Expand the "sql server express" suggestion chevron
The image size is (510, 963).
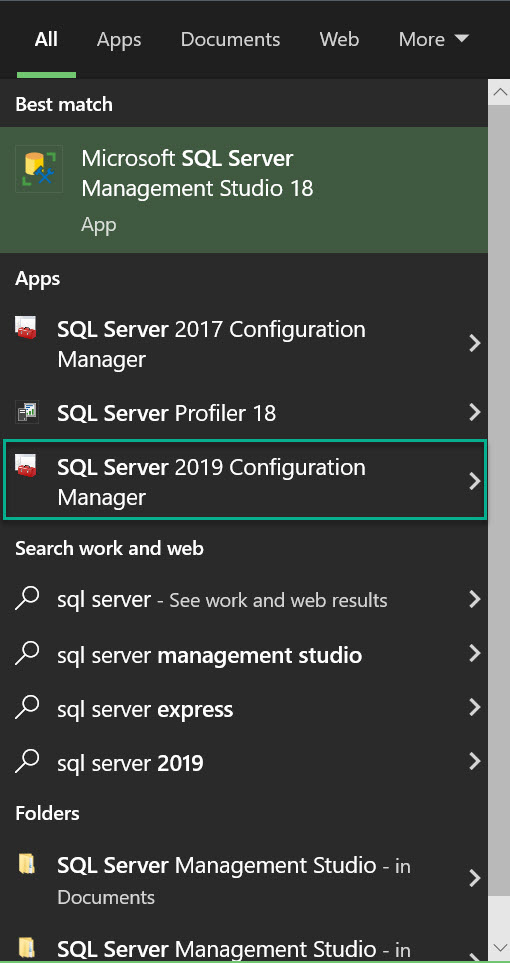[x=474, y=708]
